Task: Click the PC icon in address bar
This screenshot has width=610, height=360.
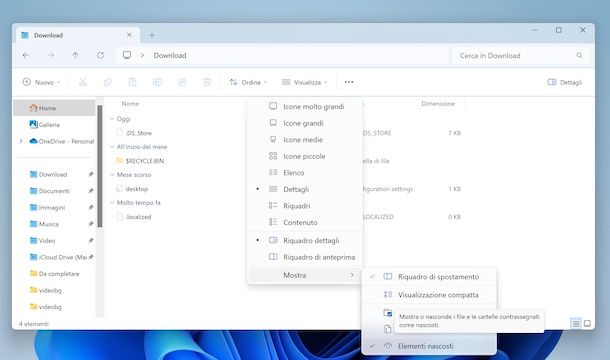Action: click(127, 55)
